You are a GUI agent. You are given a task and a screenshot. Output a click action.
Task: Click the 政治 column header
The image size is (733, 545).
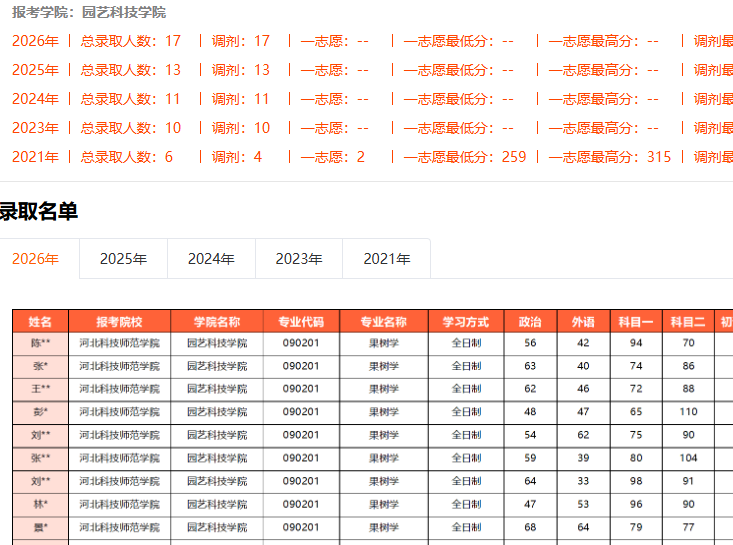[x=530, y=322]
